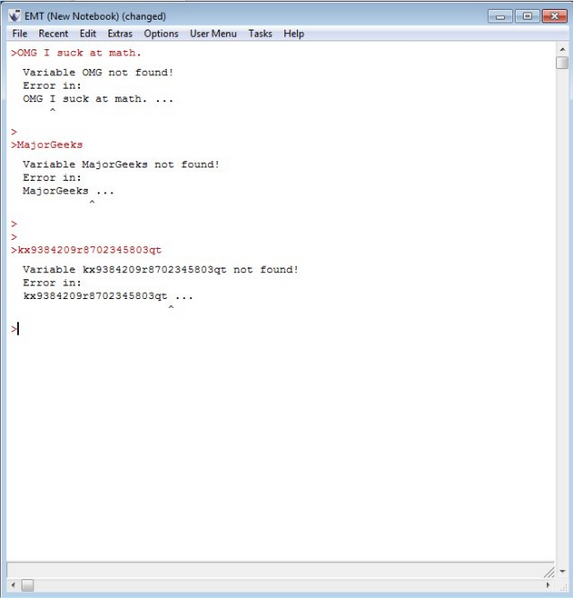Click the EMT application icon in title bar

[x=15, y=16]
